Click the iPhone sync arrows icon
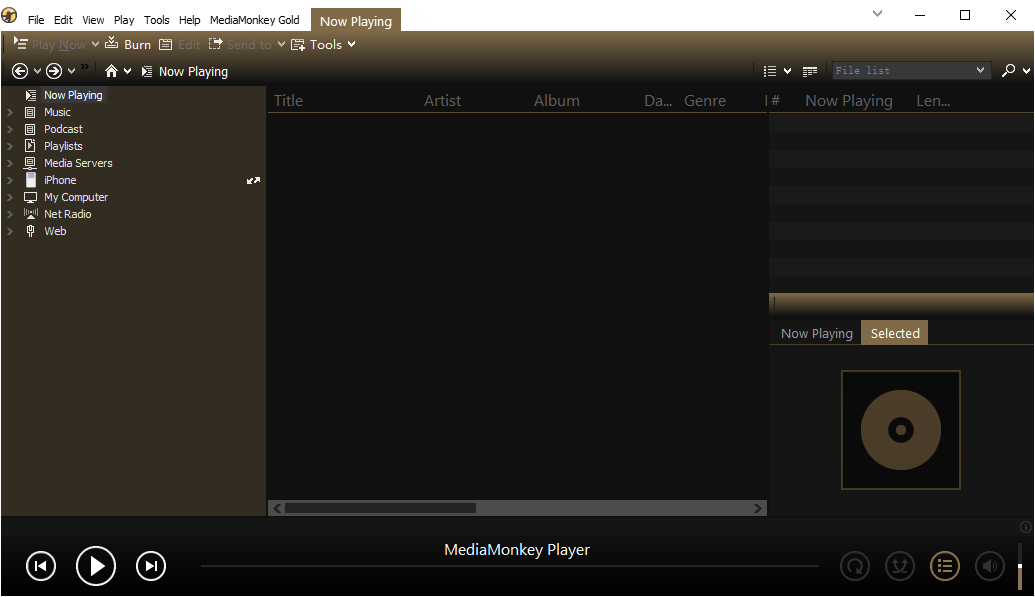Image resolution: width=1035 pixels, height=597 pixels. (253, 180)
